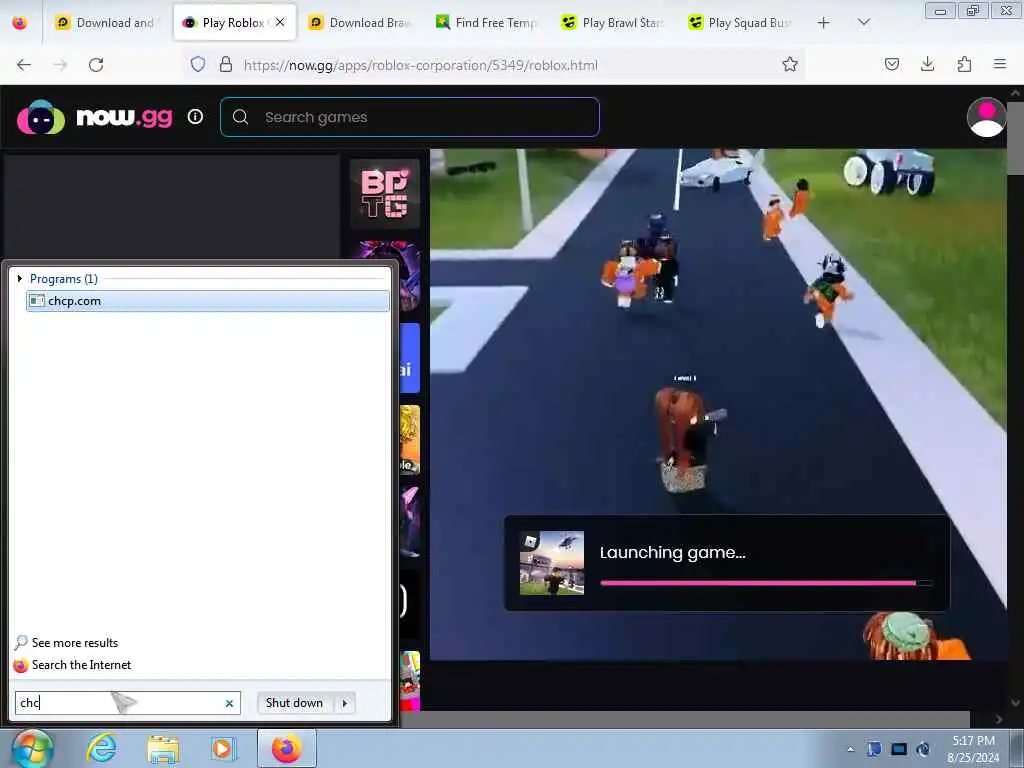1024x768 pixels.
Task: Click the volume speaker tray icon
Action: 923,749
